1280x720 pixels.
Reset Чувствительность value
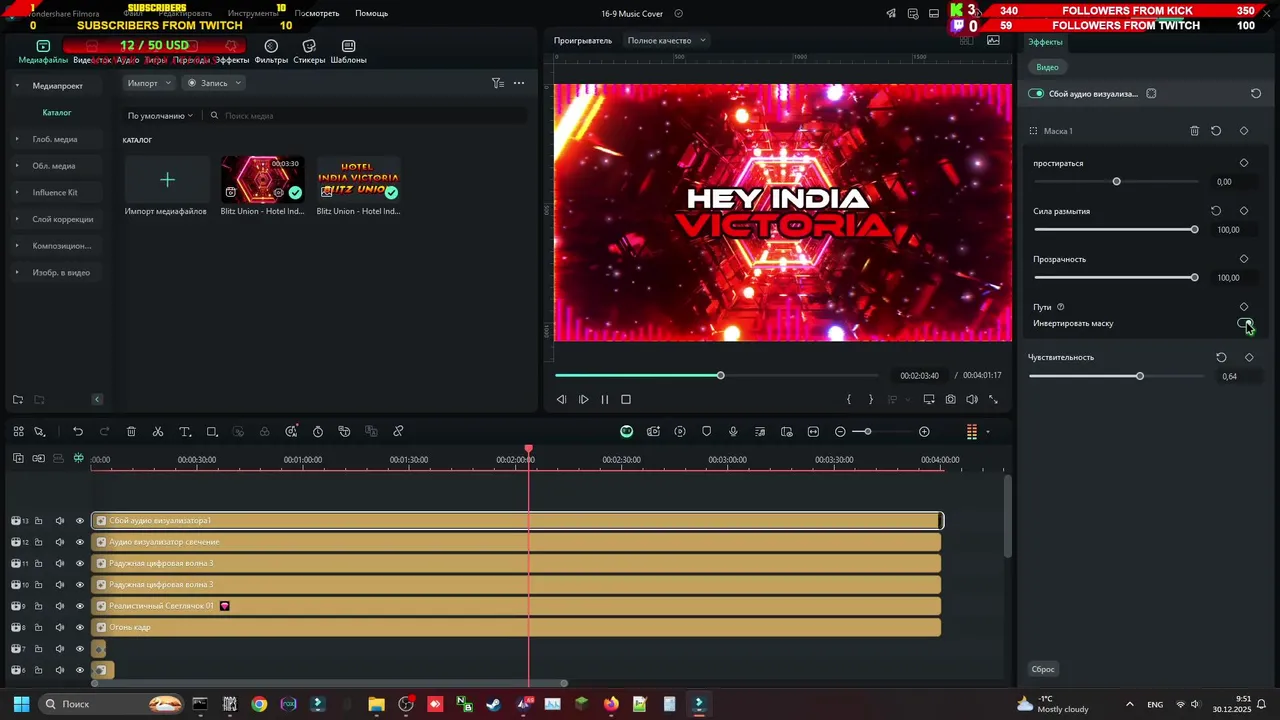(1221, 357)
